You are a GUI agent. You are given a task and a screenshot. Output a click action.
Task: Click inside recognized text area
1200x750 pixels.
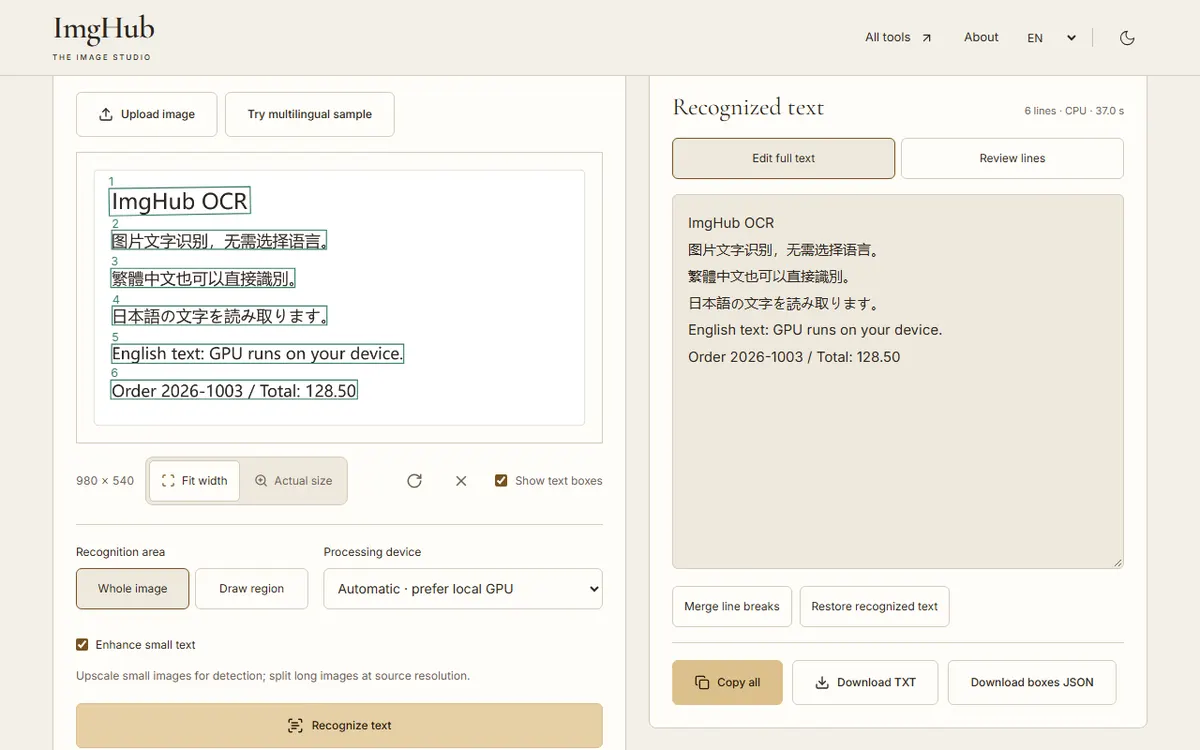click(x=898, y=381)
